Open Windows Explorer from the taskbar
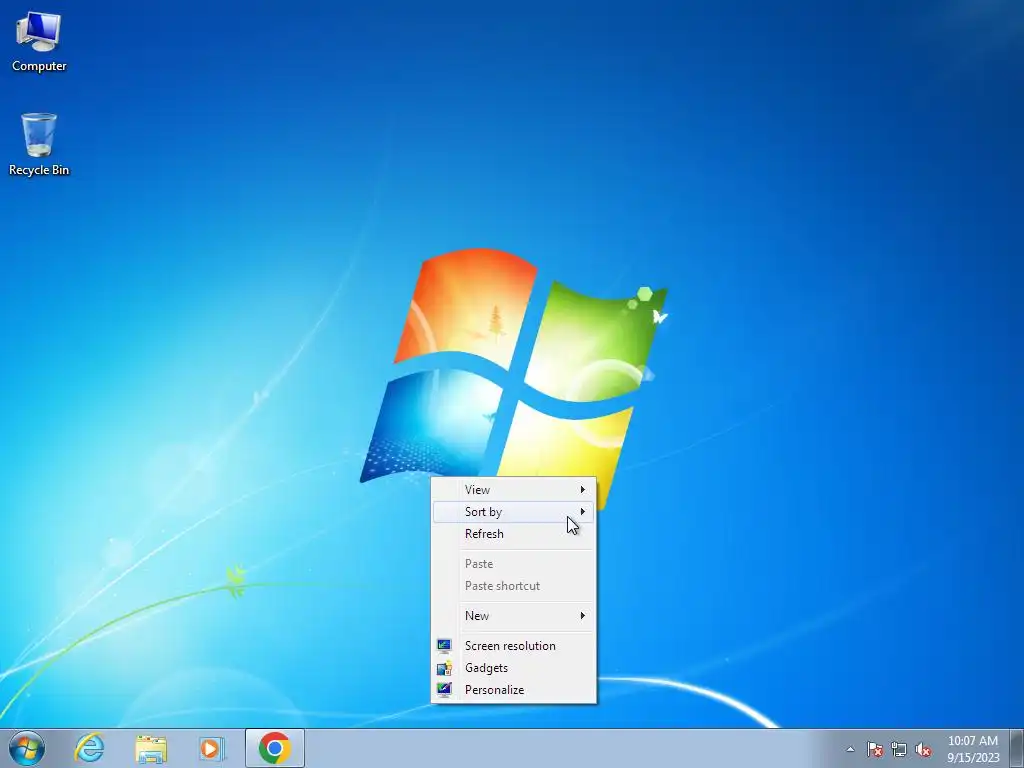The height and width of the screenshot is (768, 1024). tap(151, 748)
